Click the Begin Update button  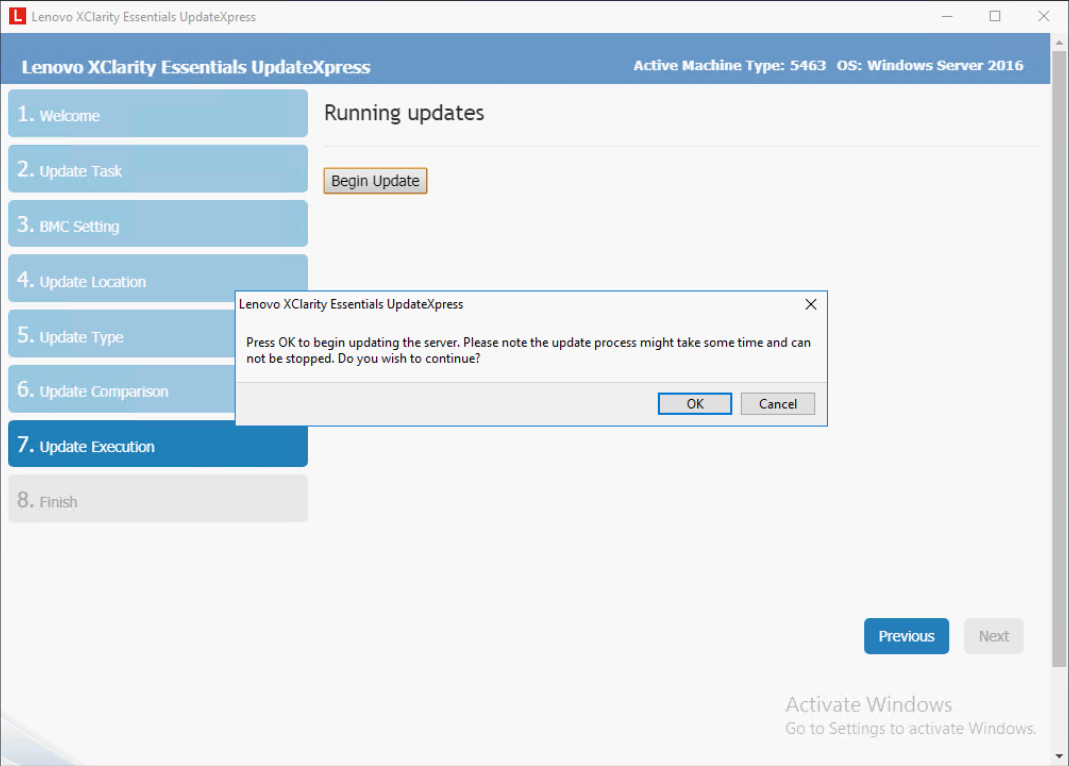(x=375, y=181)
